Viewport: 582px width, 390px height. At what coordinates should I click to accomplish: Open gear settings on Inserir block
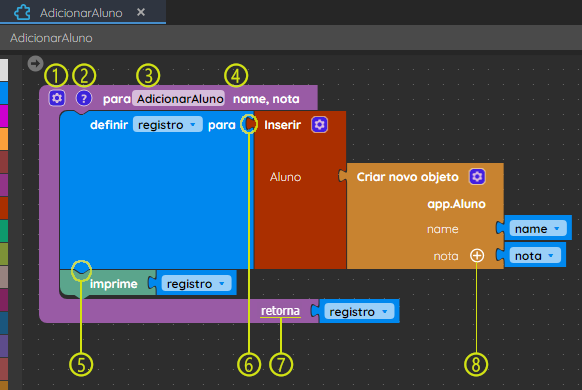(x=319, y=125)
